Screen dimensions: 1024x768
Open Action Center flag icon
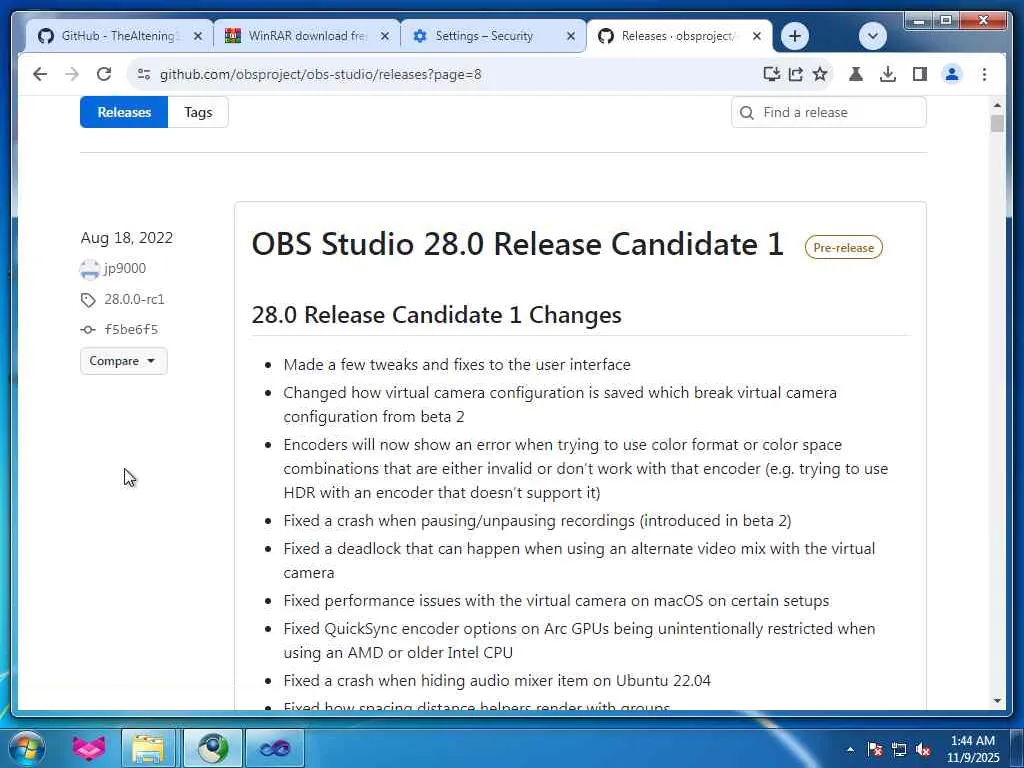coord(875,749)
